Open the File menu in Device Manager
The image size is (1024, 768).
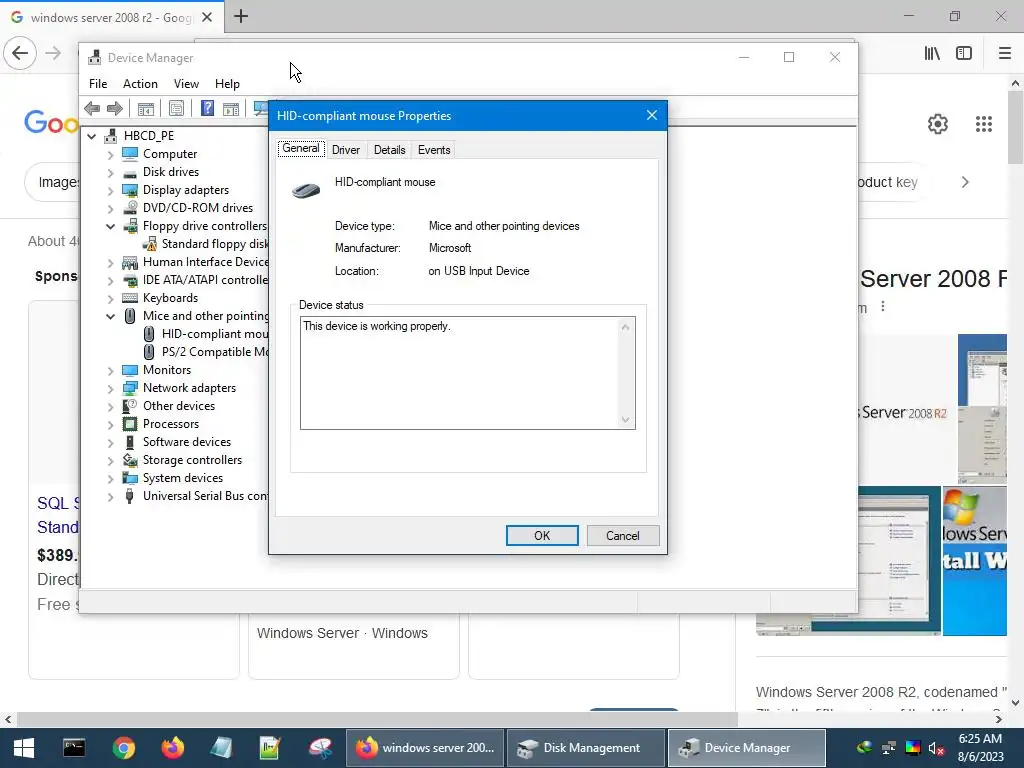tap(98, 84)
